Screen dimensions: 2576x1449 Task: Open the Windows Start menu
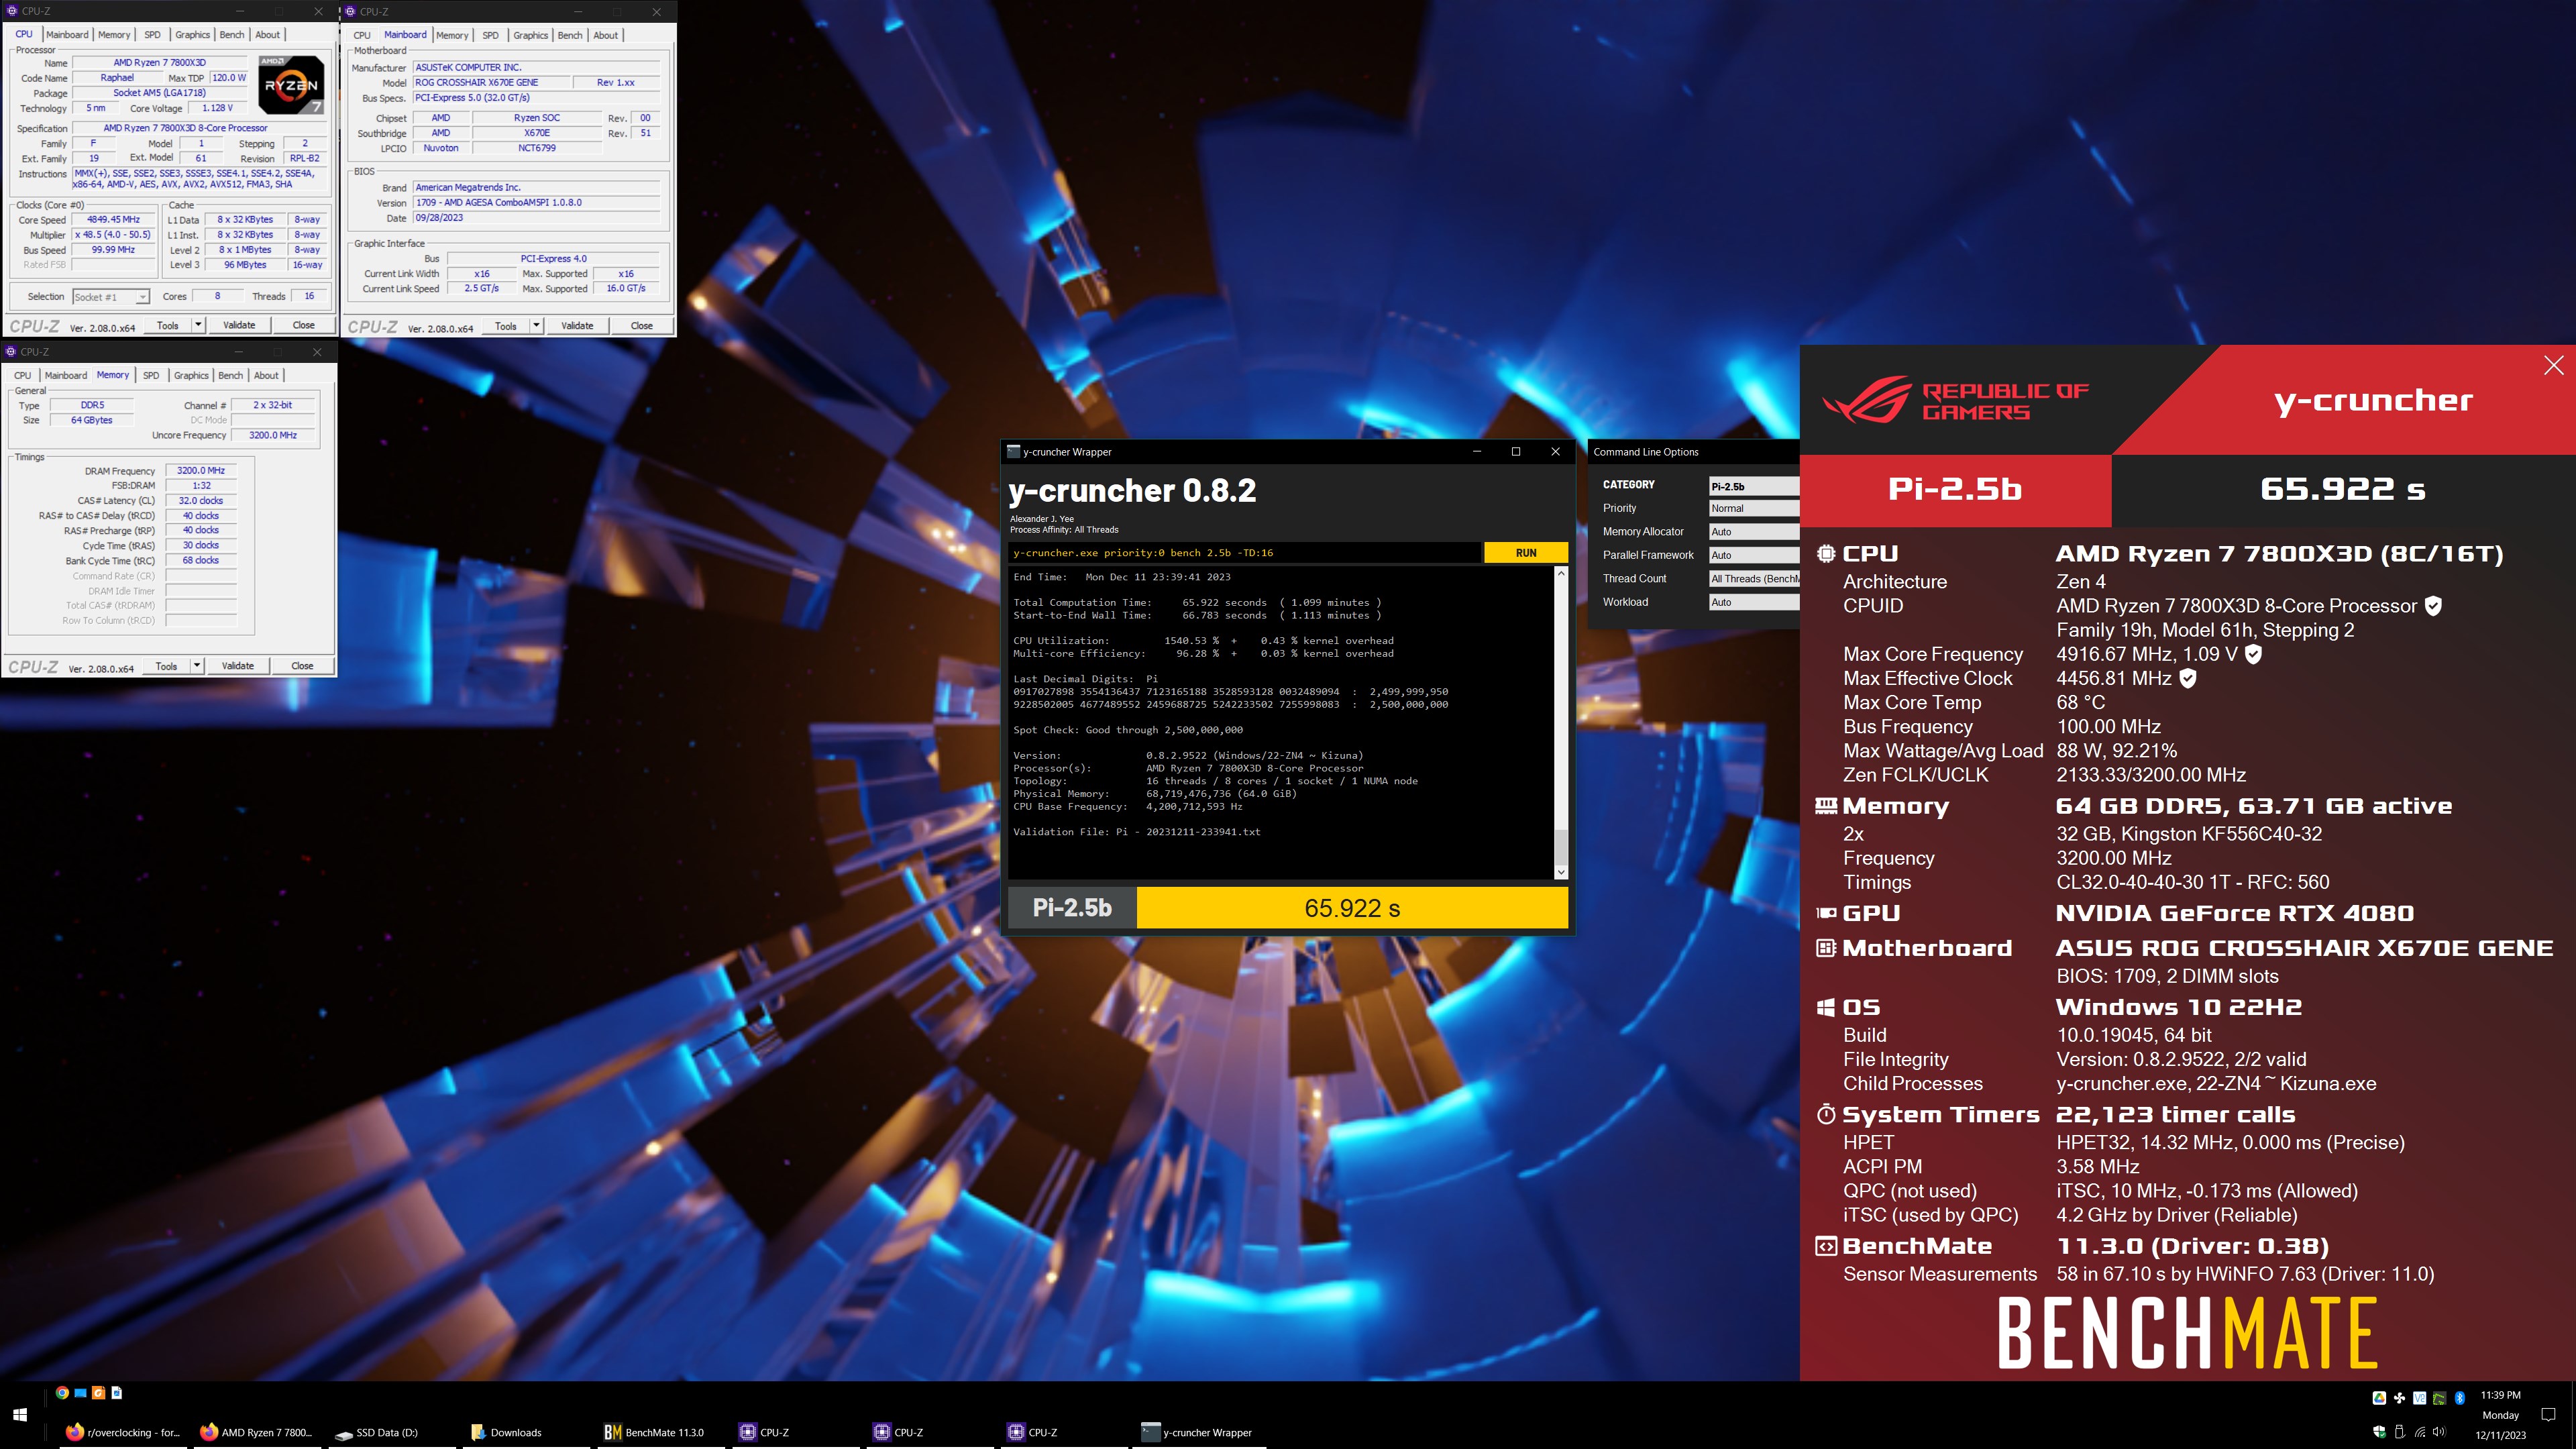pyautogui.click(x=20, y=1415)
